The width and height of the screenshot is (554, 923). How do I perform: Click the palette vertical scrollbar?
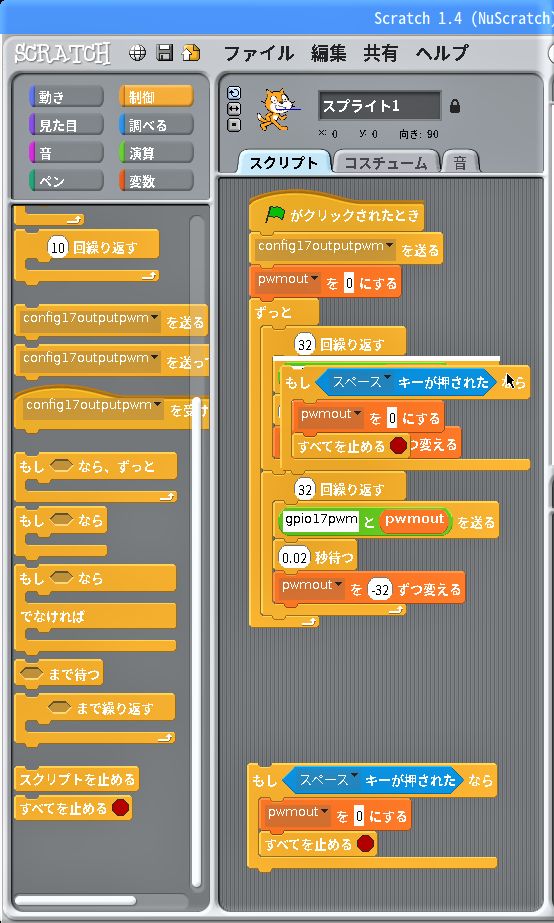pos(197,552)
